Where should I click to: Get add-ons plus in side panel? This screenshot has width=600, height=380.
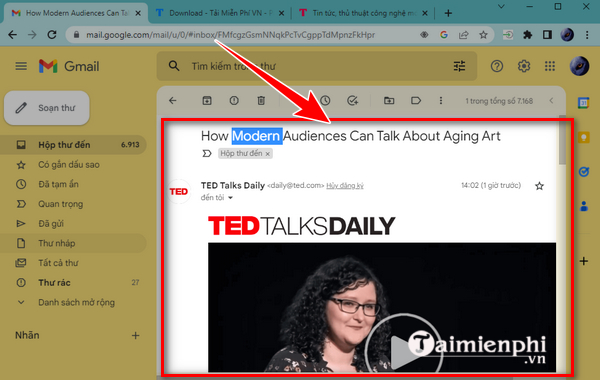click(x=584, y=261)
